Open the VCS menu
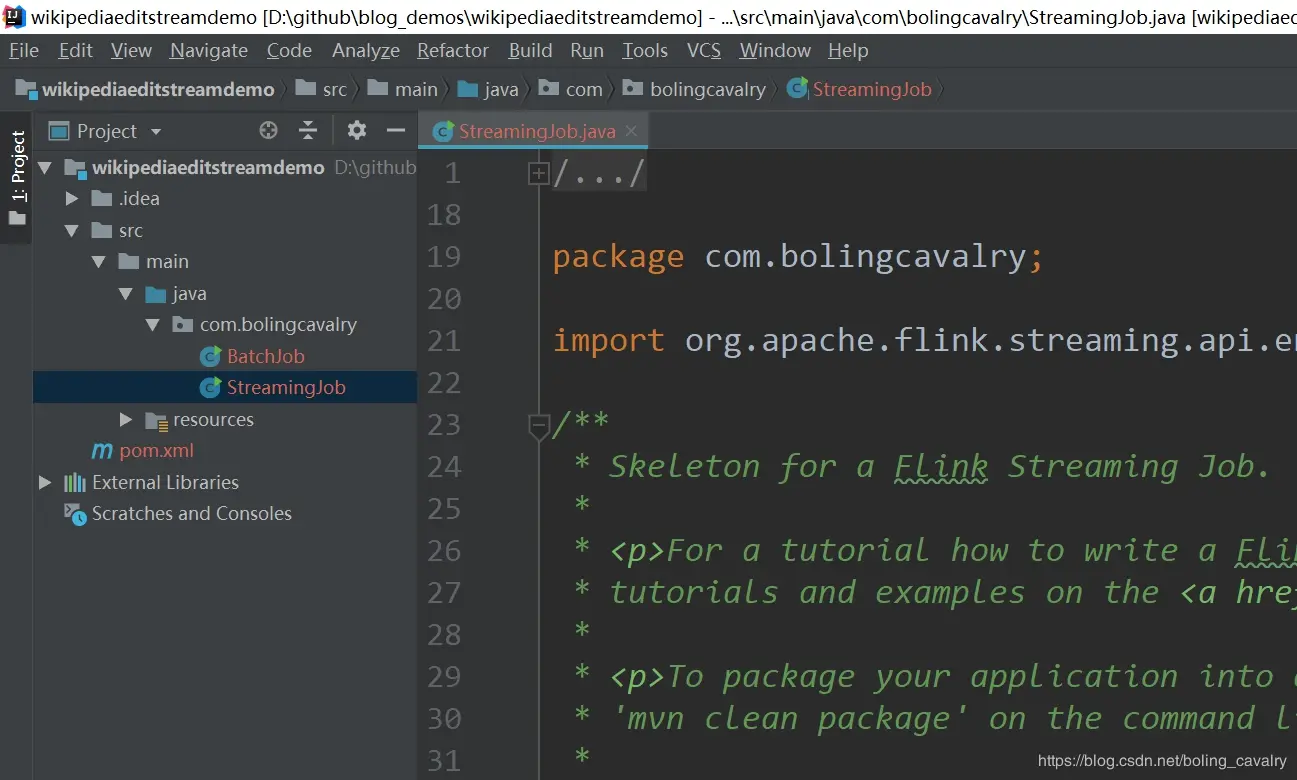 (704, 51)
